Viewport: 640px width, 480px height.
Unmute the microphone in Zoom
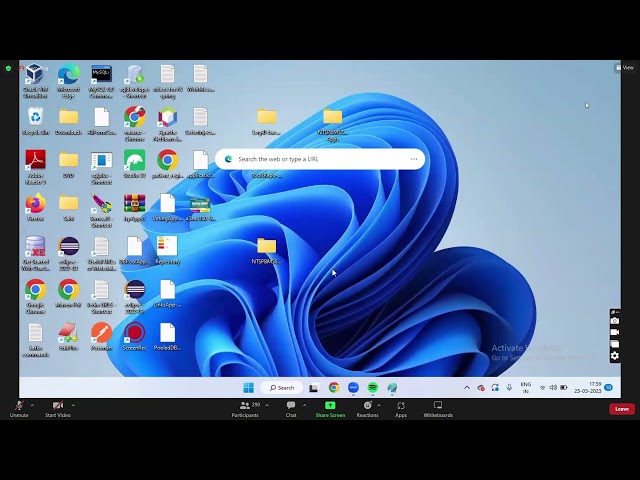click(x=18, y=407)
